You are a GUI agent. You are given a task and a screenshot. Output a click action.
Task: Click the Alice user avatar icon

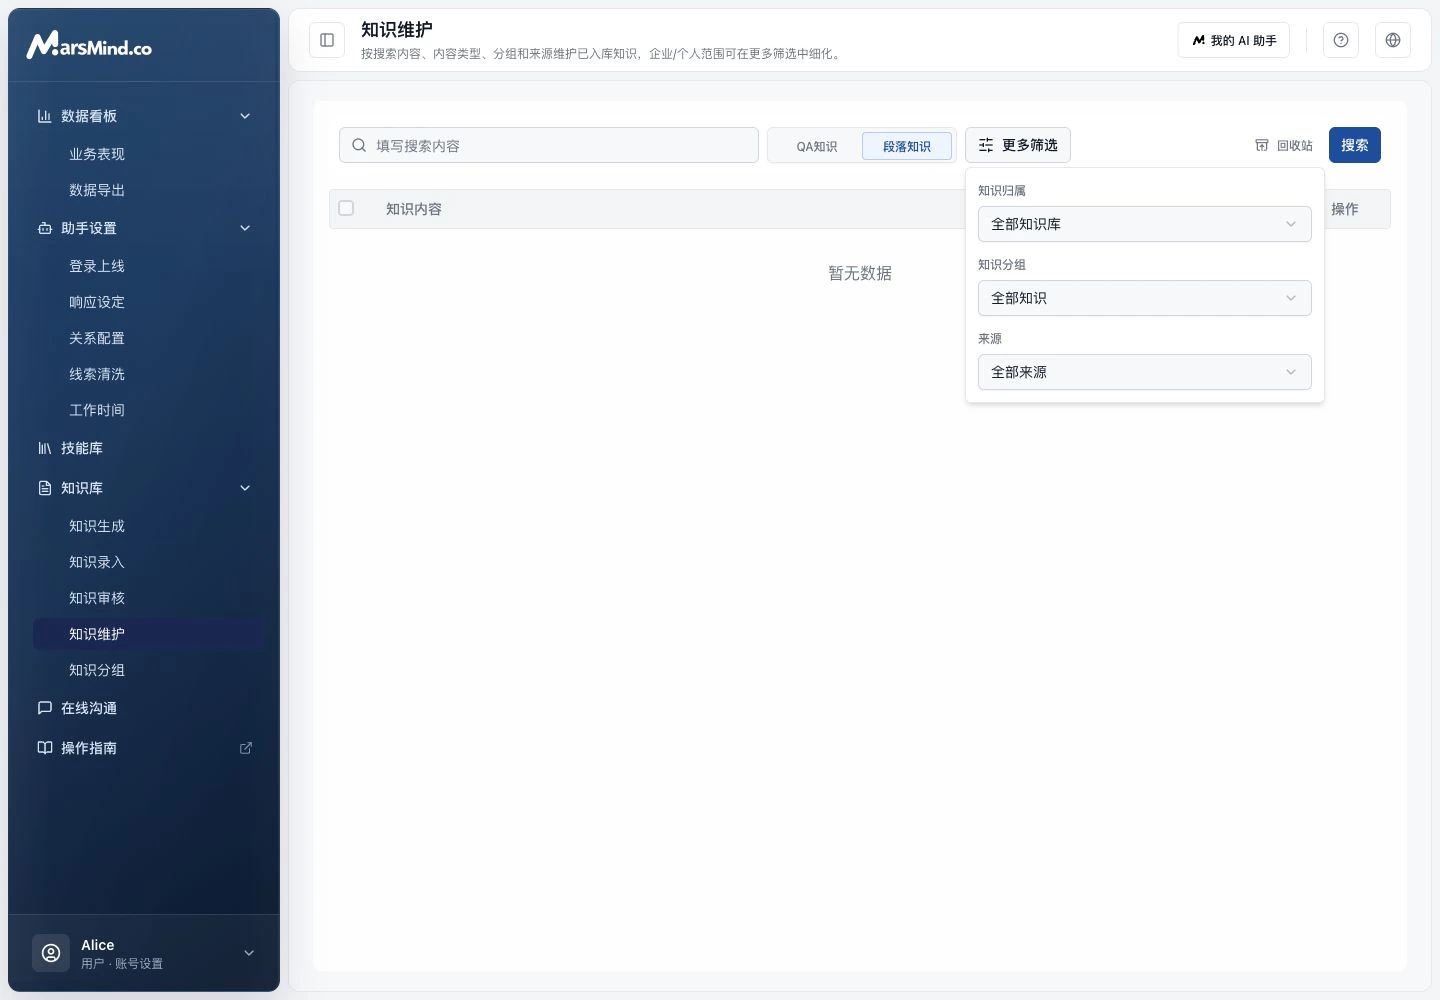pyautogui.click(x=51, y=953)
